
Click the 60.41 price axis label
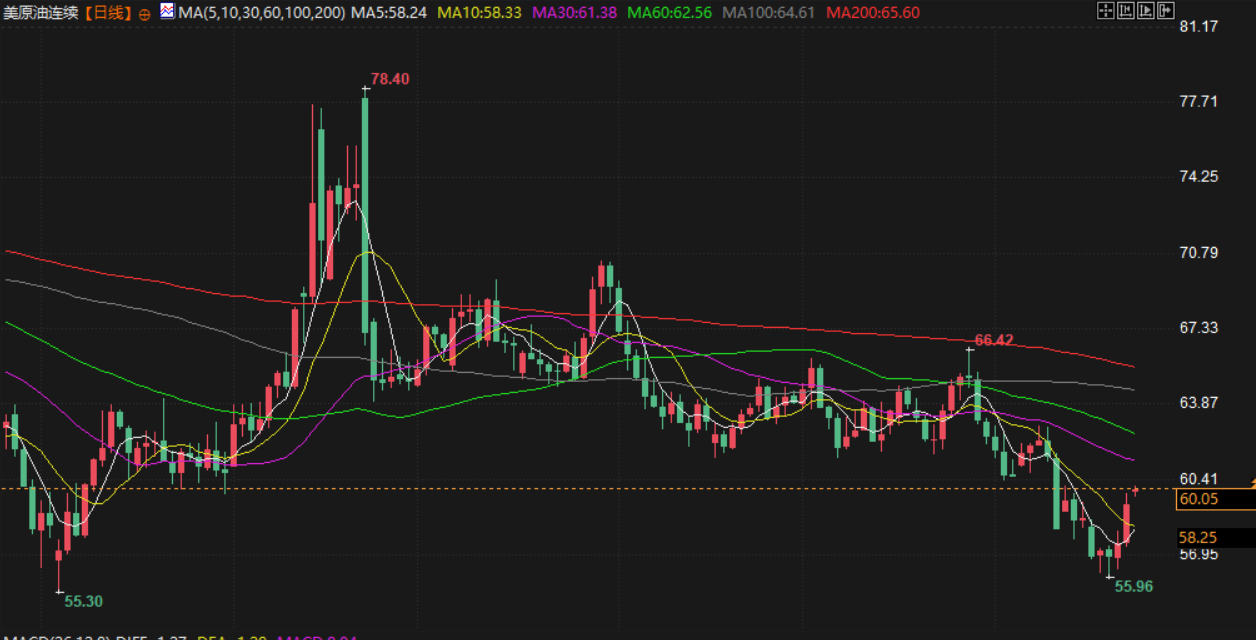click(x=1199, y=478)
